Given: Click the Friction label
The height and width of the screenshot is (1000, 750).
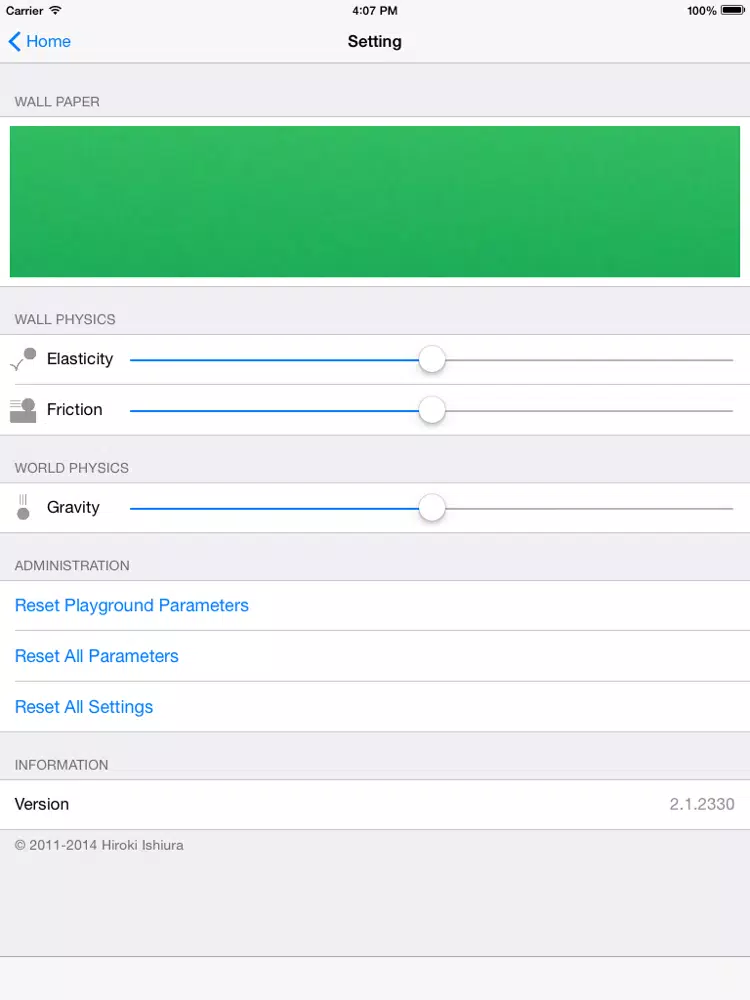Looking at the screenshot, I should (75, 409).
